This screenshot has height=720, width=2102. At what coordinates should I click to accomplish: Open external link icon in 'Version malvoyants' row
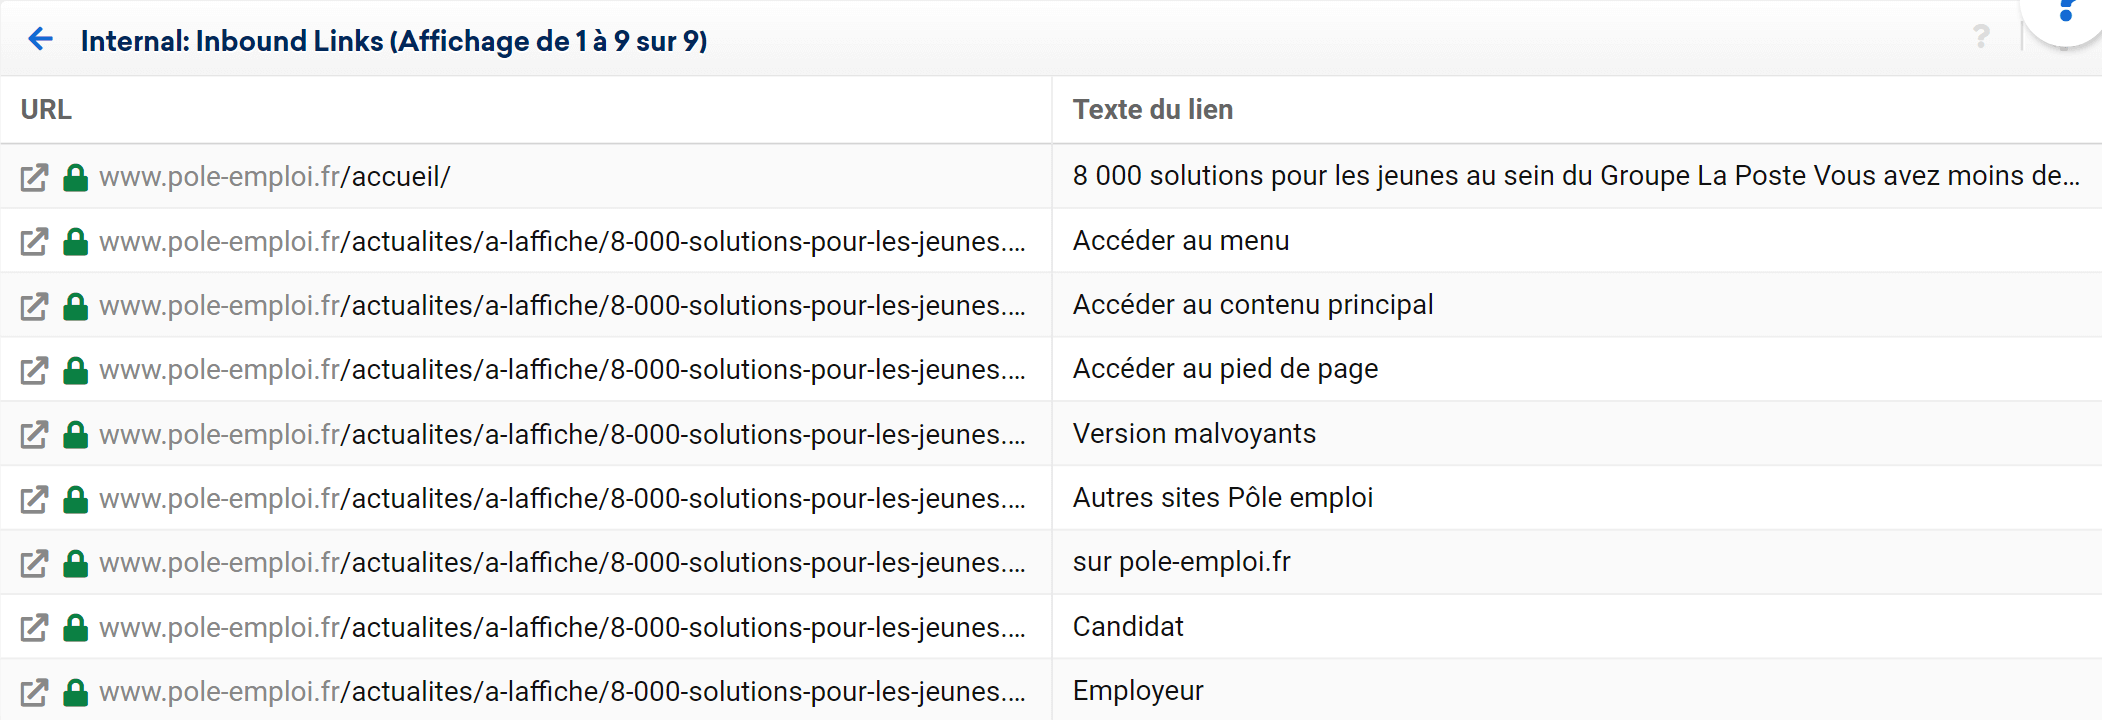click(x=34, y=435)
